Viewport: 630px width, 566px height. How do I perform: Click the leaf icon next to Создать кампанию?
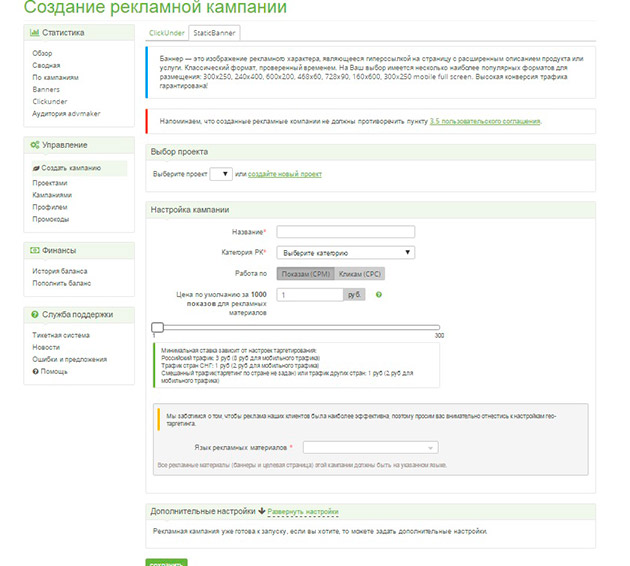36,168
